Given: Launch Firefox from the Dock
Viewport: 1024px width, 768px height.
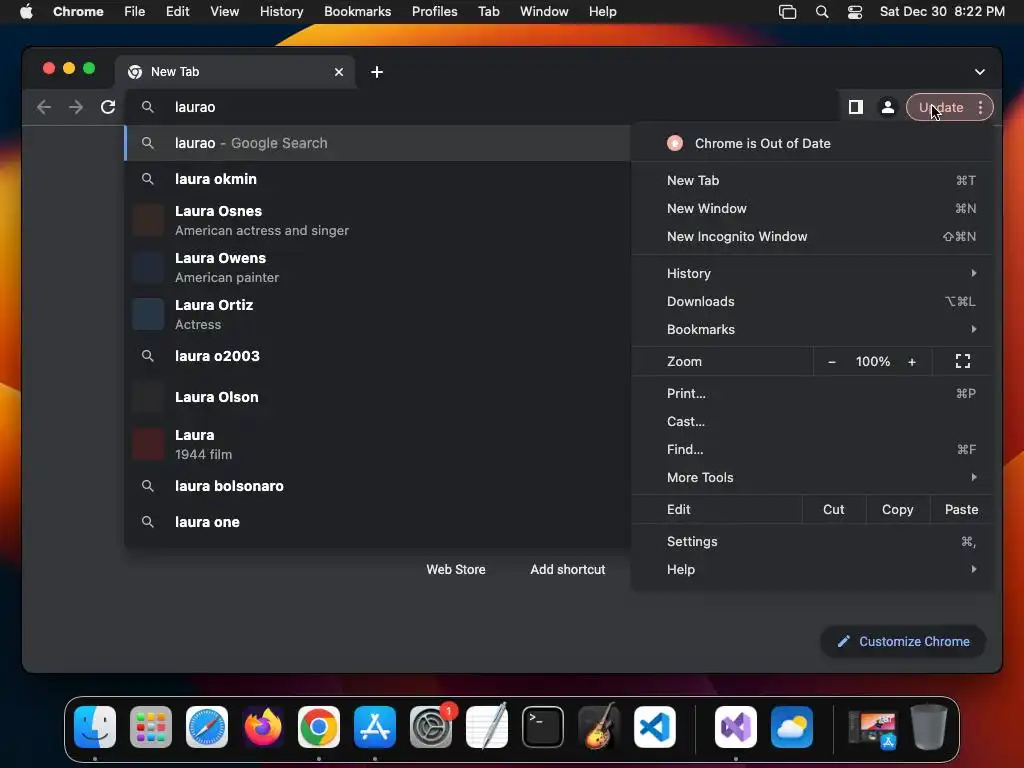Looking at the screenshot, I should click(x=263, y=727).
